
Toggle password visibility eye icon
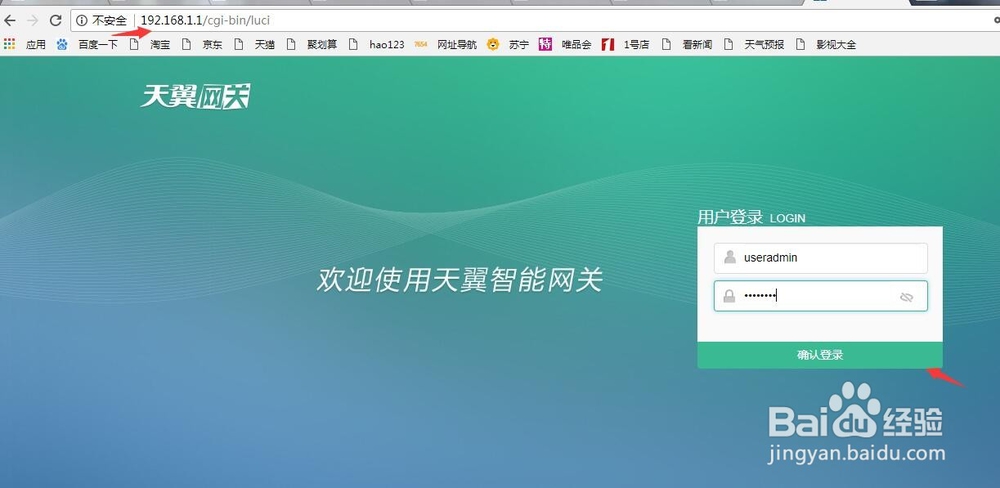pos(906,297)
